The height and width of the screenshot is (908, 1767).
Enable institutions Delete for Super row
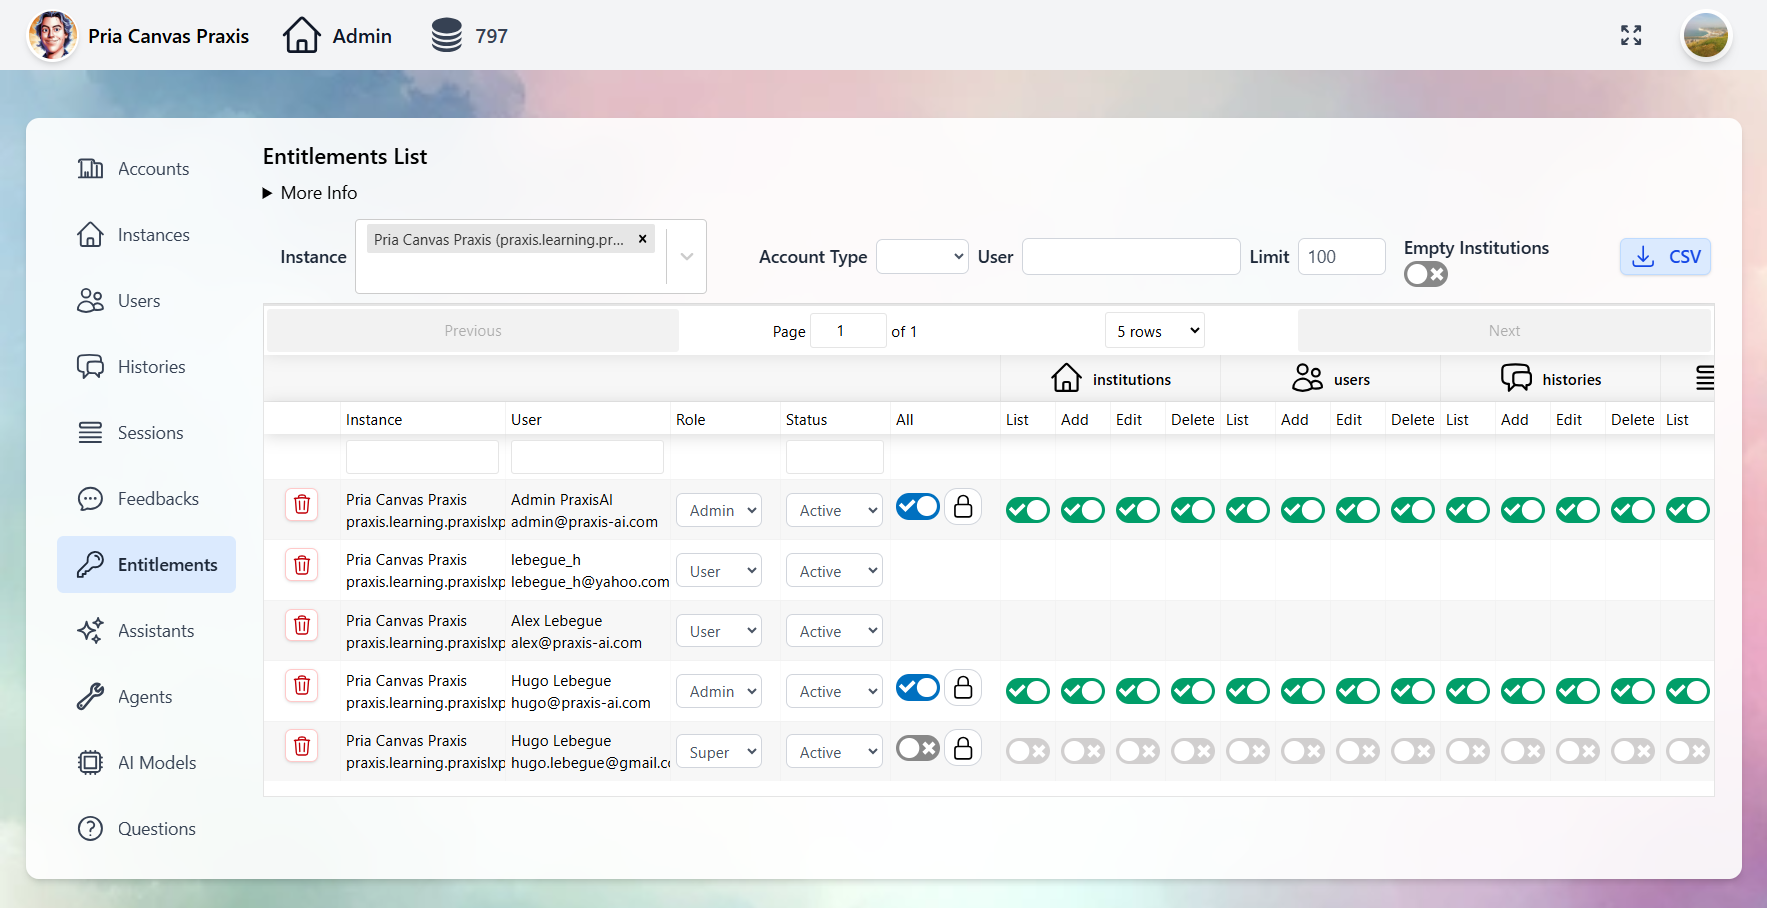[x=1193, y=751]
